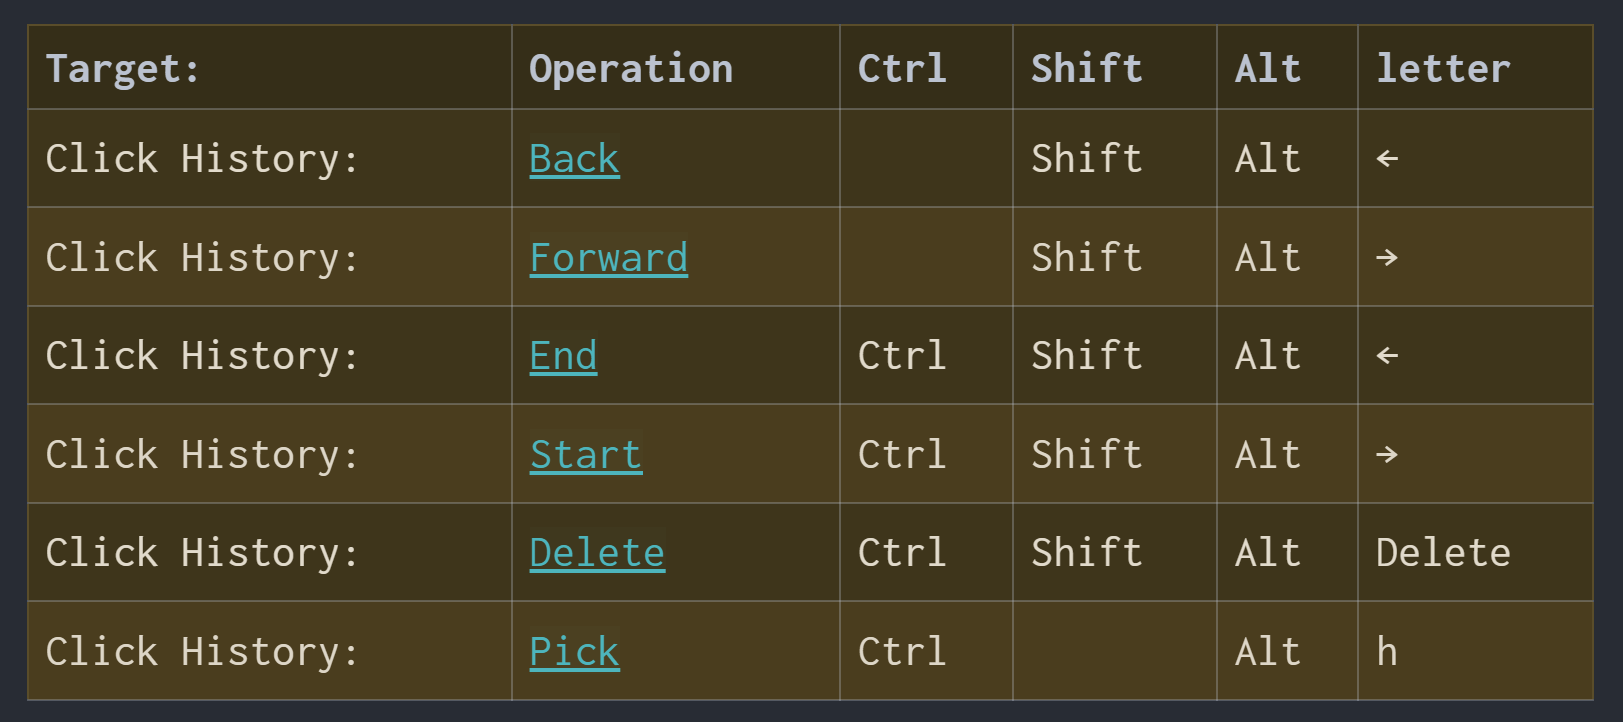The width and height of the screenshot is (1623, 722).
Task: Open the Pick link
Action: click(x=574, y=652)
